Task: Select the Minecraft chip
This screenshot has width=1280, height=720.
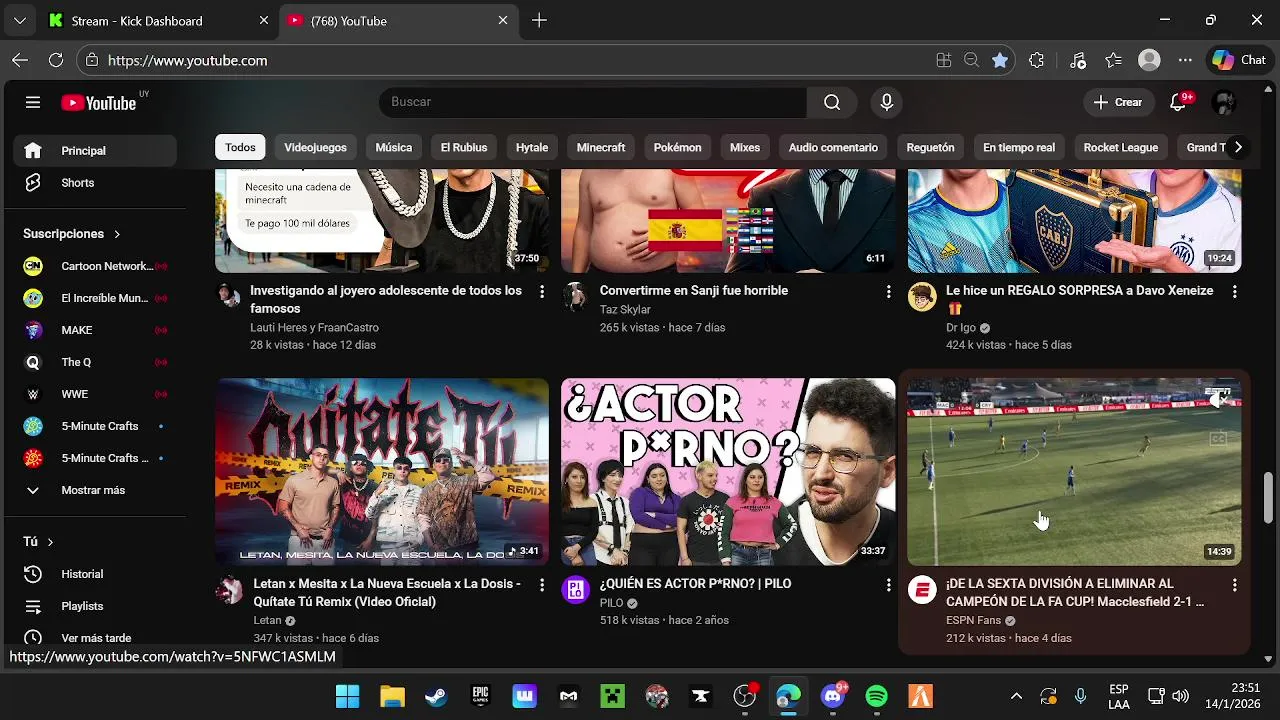Action: point(601,147)
